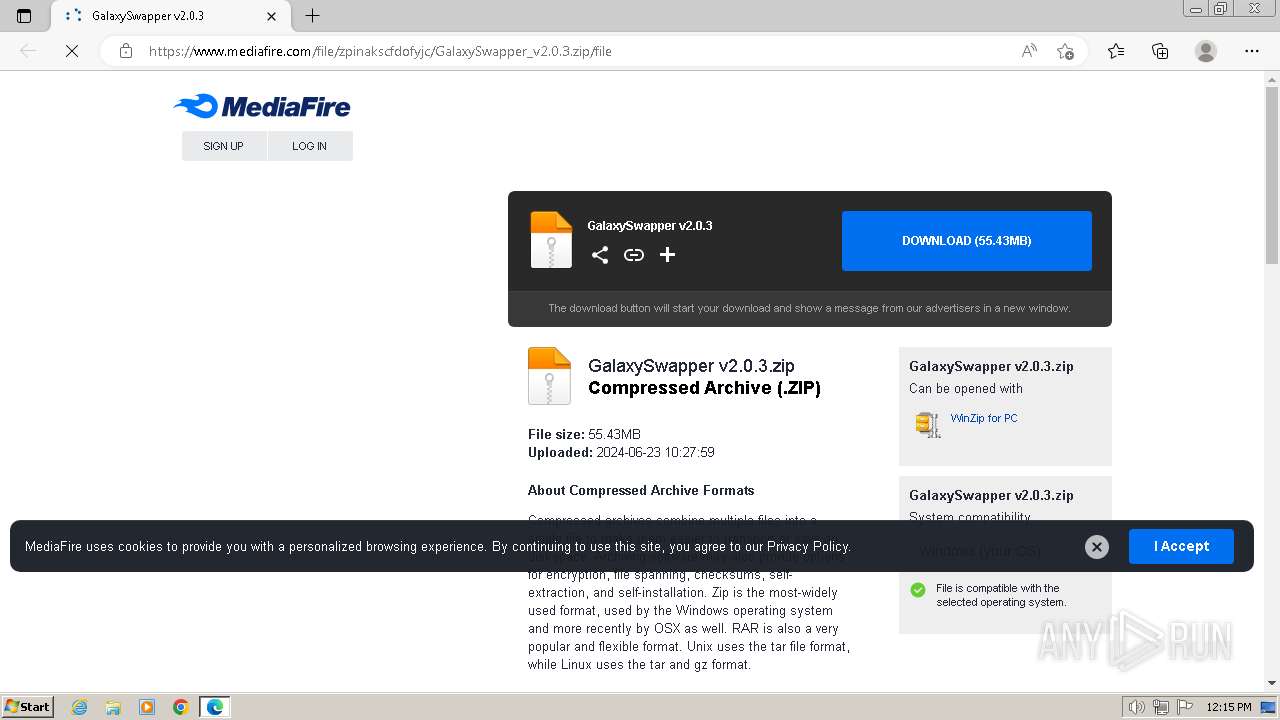The width and height of the screenshot is (1280, 720).
Task: Click the zip archive icon beside Compressed Archive heading
Action: point(549,376)
